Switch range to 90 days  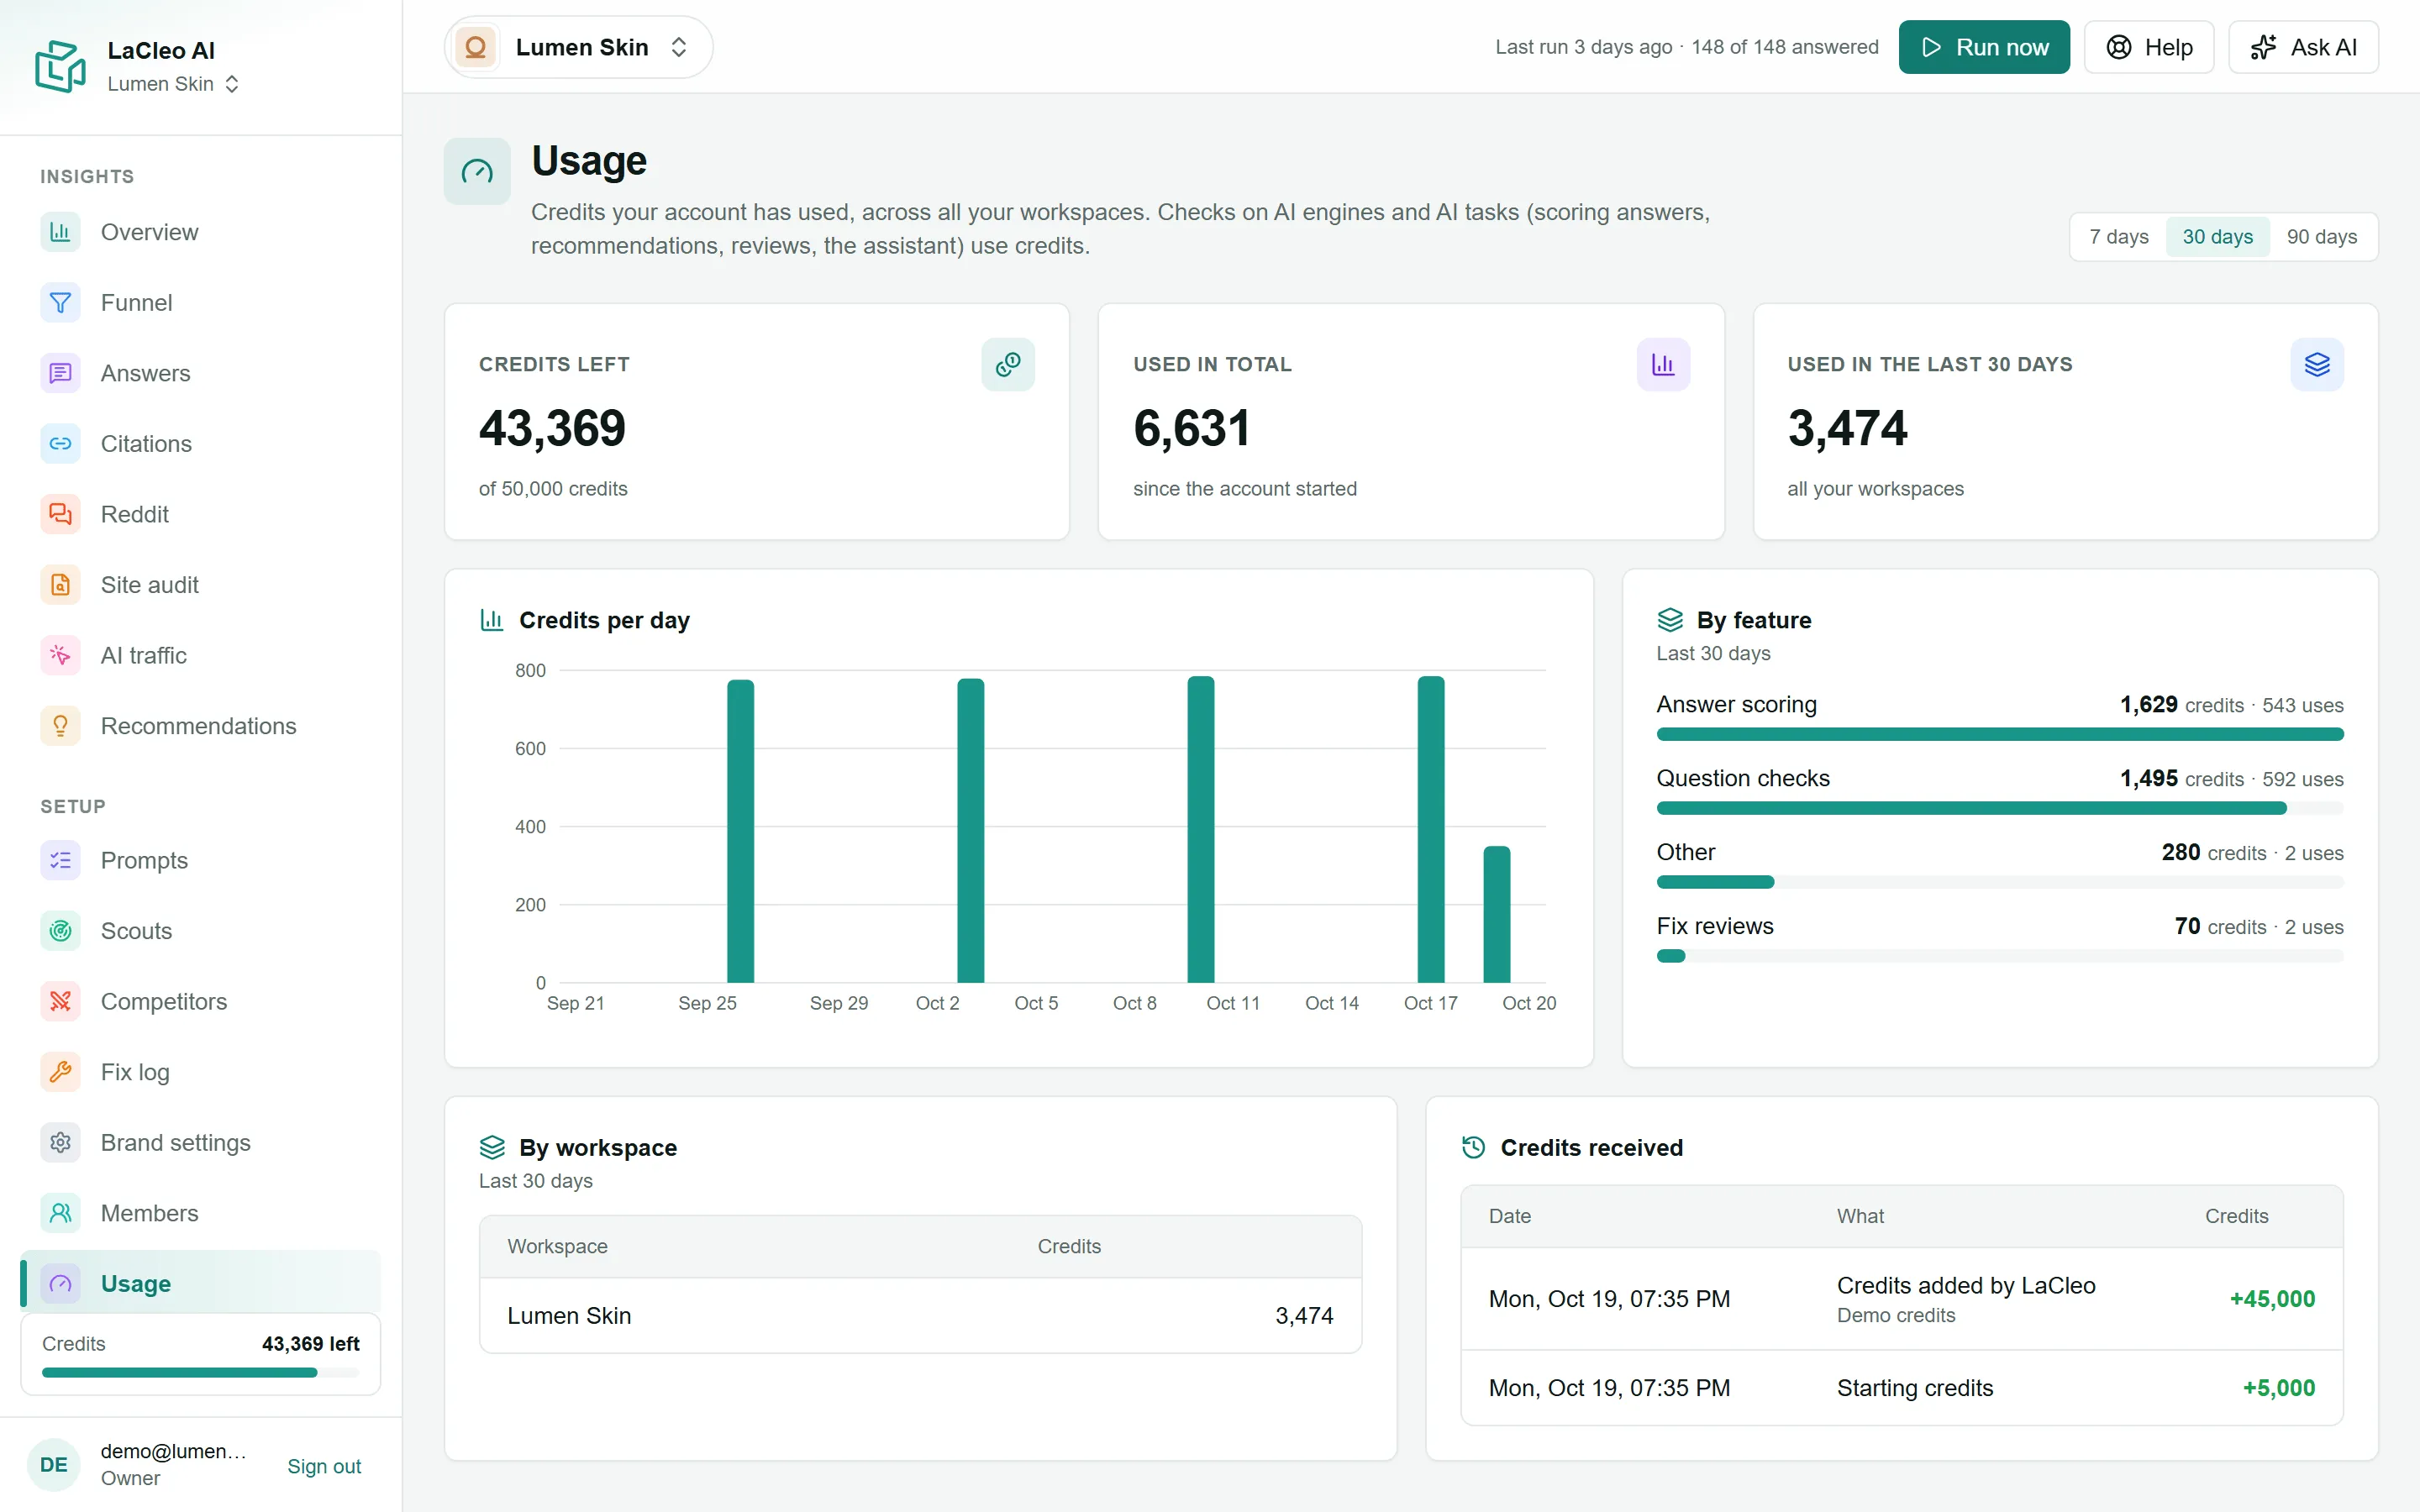click(2321, 237)
